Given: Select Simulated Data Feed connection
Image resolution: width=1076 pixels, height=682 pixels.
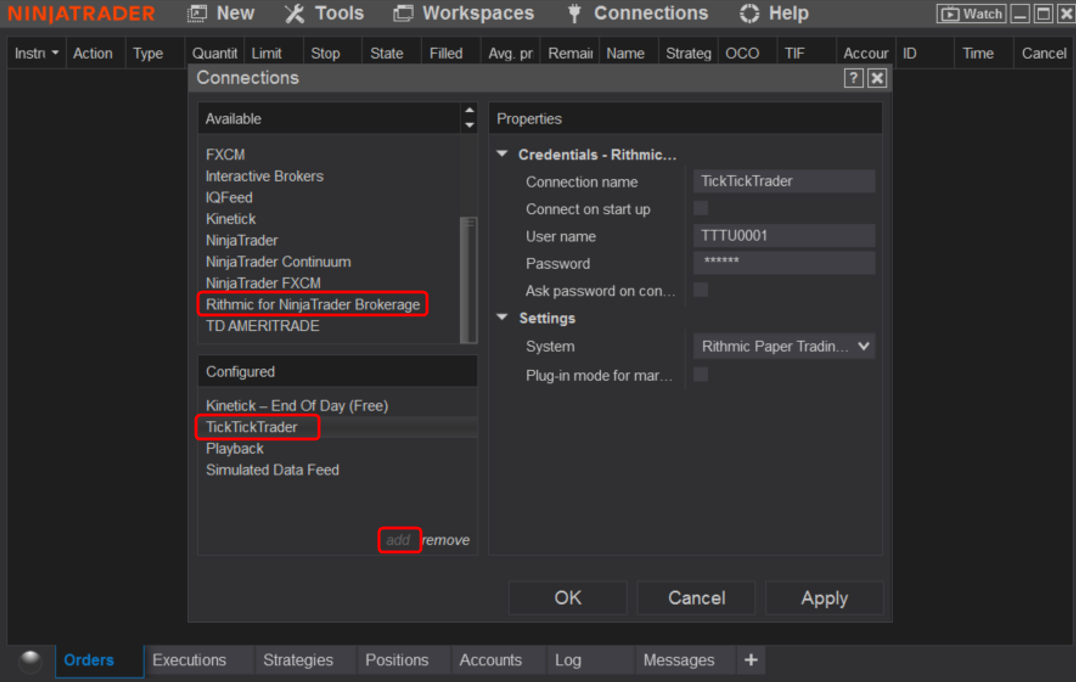Looking at the screenshot, I should tap(272, 470).
